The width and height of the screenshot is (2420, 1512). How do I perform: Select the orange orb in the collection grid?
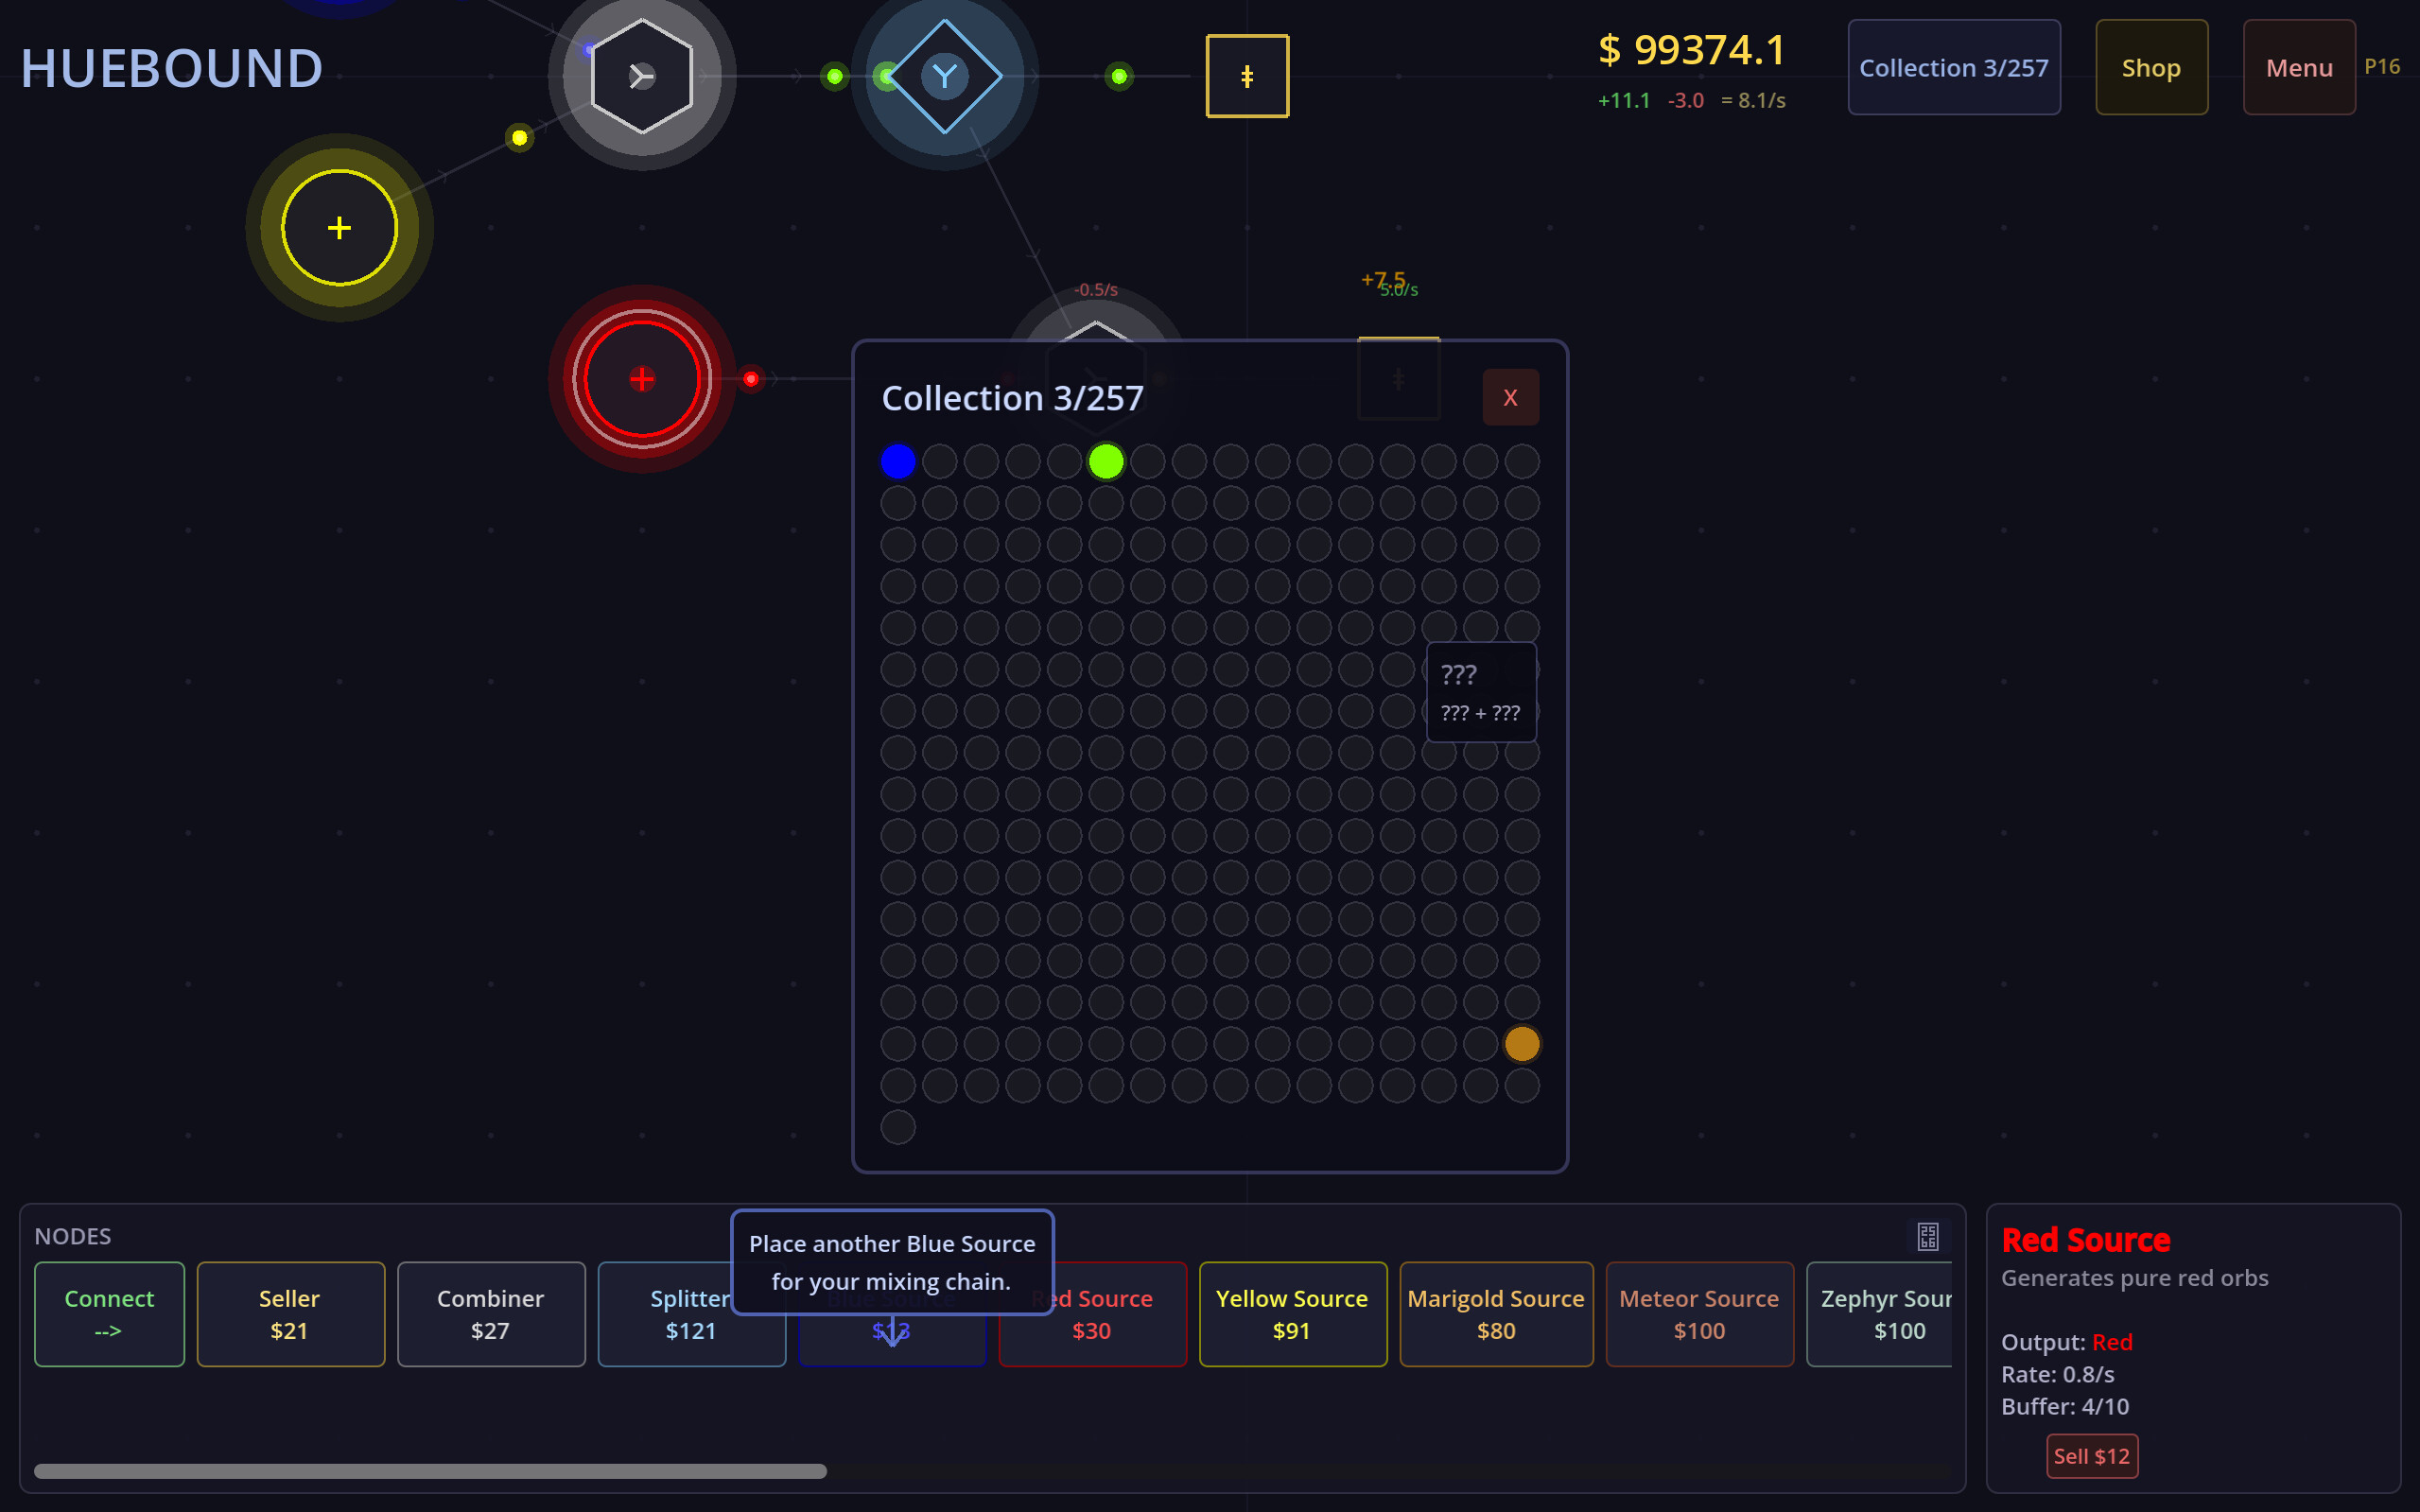point(1523,1043)
